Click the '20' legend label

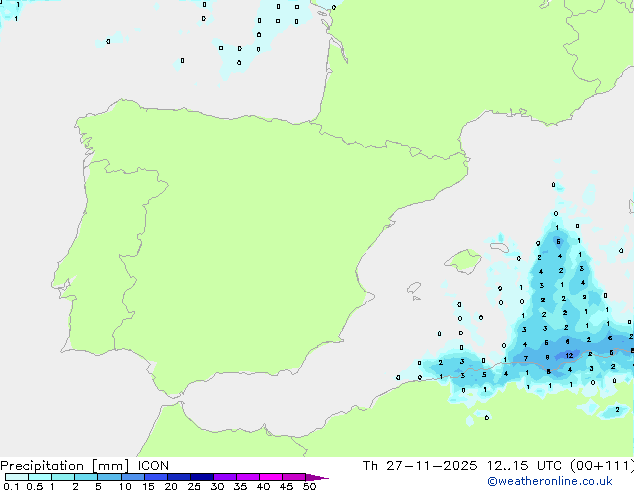[171, 486]
